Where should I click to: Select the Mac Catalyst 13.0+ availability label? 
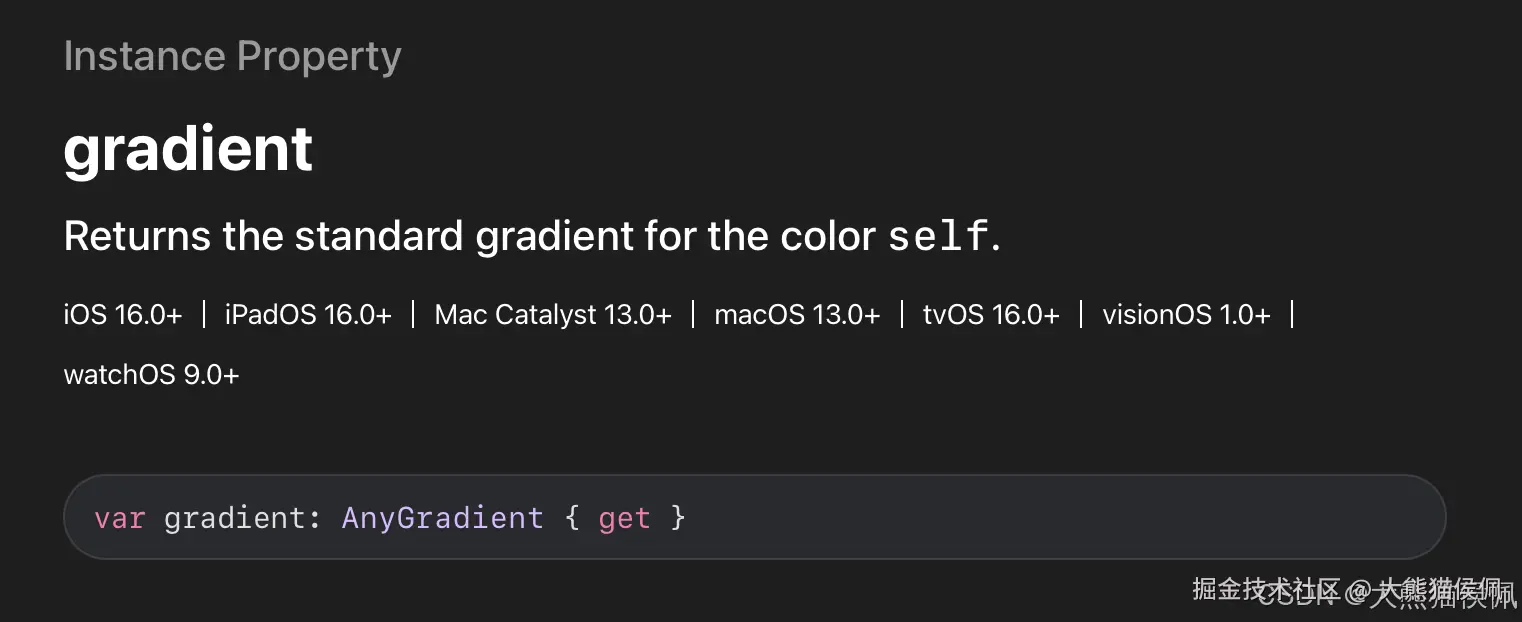coord(553,315)
